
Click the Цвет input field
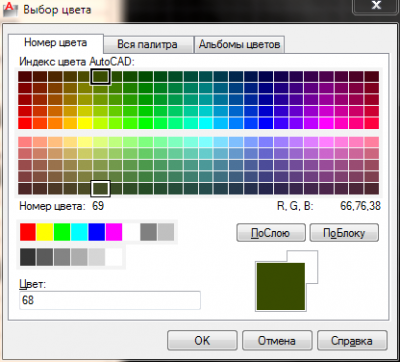[x=110, y=300]
